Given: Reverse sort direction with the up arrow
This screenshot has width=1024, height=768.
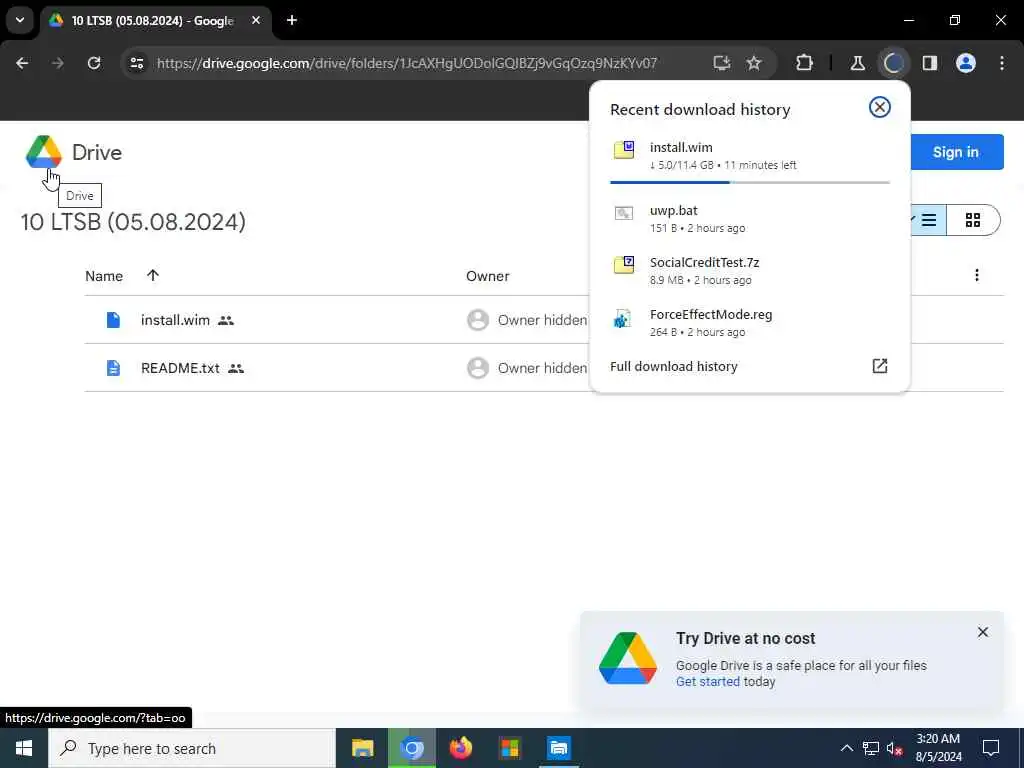Looking at the screenshot, I should (153, 275).
